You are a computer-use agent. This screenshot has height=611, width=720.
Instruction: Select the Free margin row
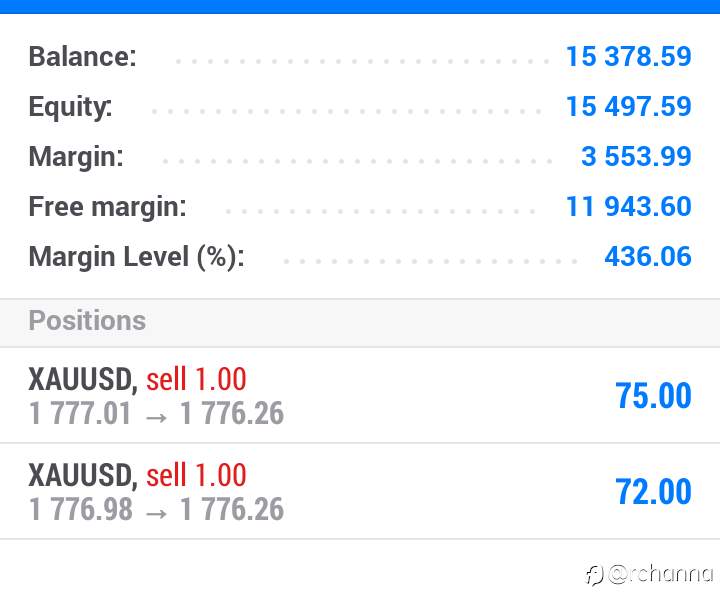click(360, 207)
